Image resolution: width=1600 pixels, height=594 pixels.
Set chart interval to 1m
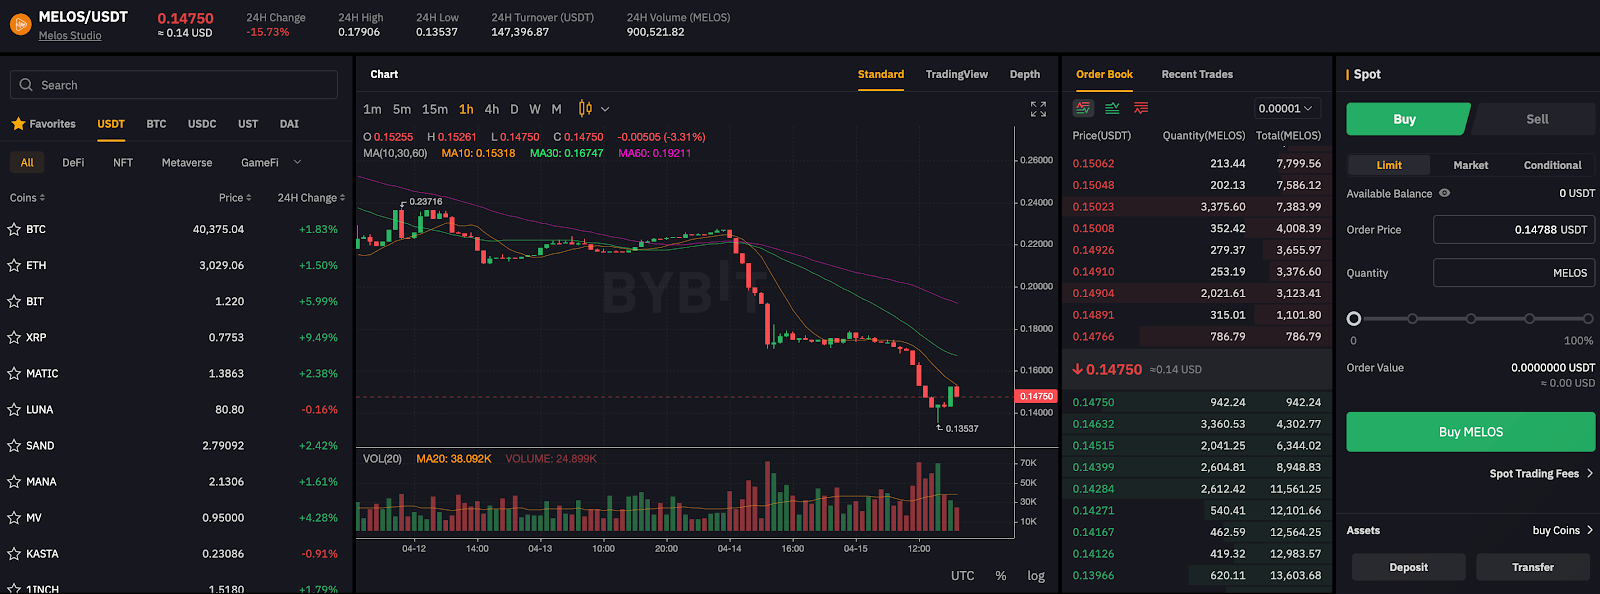point(372,109)
